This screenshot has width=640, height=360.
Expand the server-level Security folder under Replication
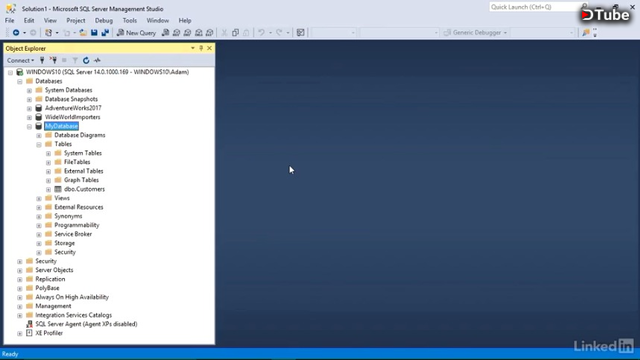tap(20, 262)
